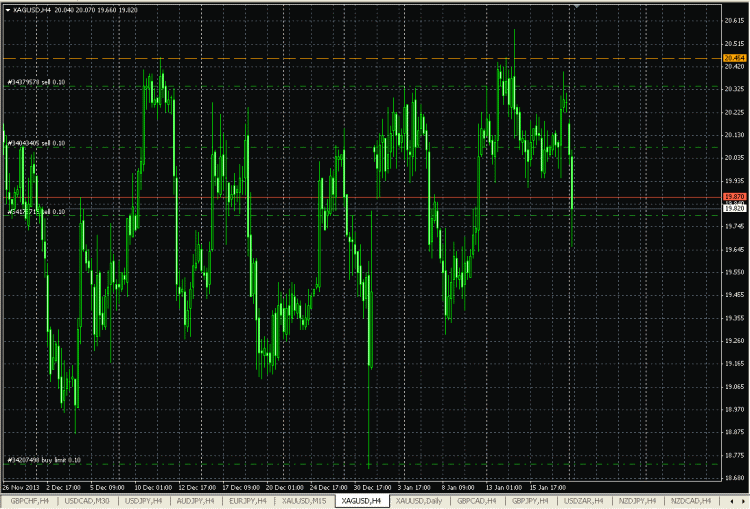This screenshot has width=750, height=509.
Task: Click the chart shift triangle marker at top
Action: coord(577,6)
